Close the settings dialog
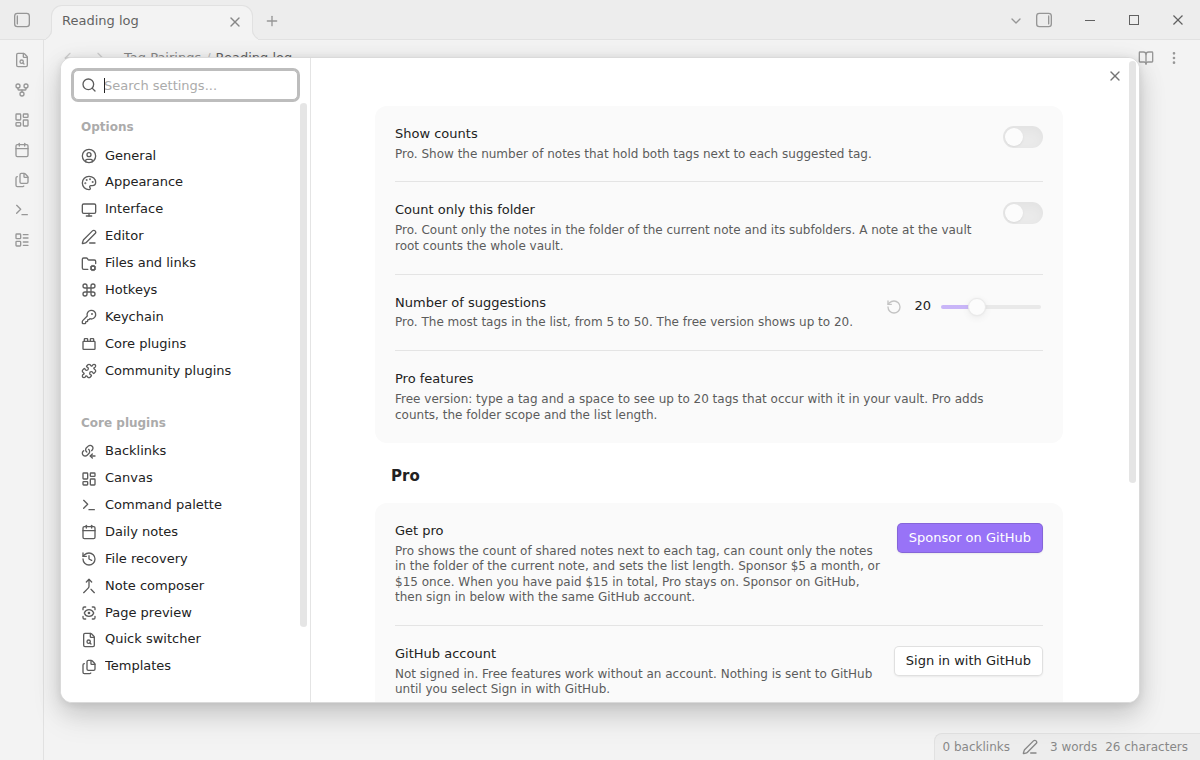 pos(1115,76)
